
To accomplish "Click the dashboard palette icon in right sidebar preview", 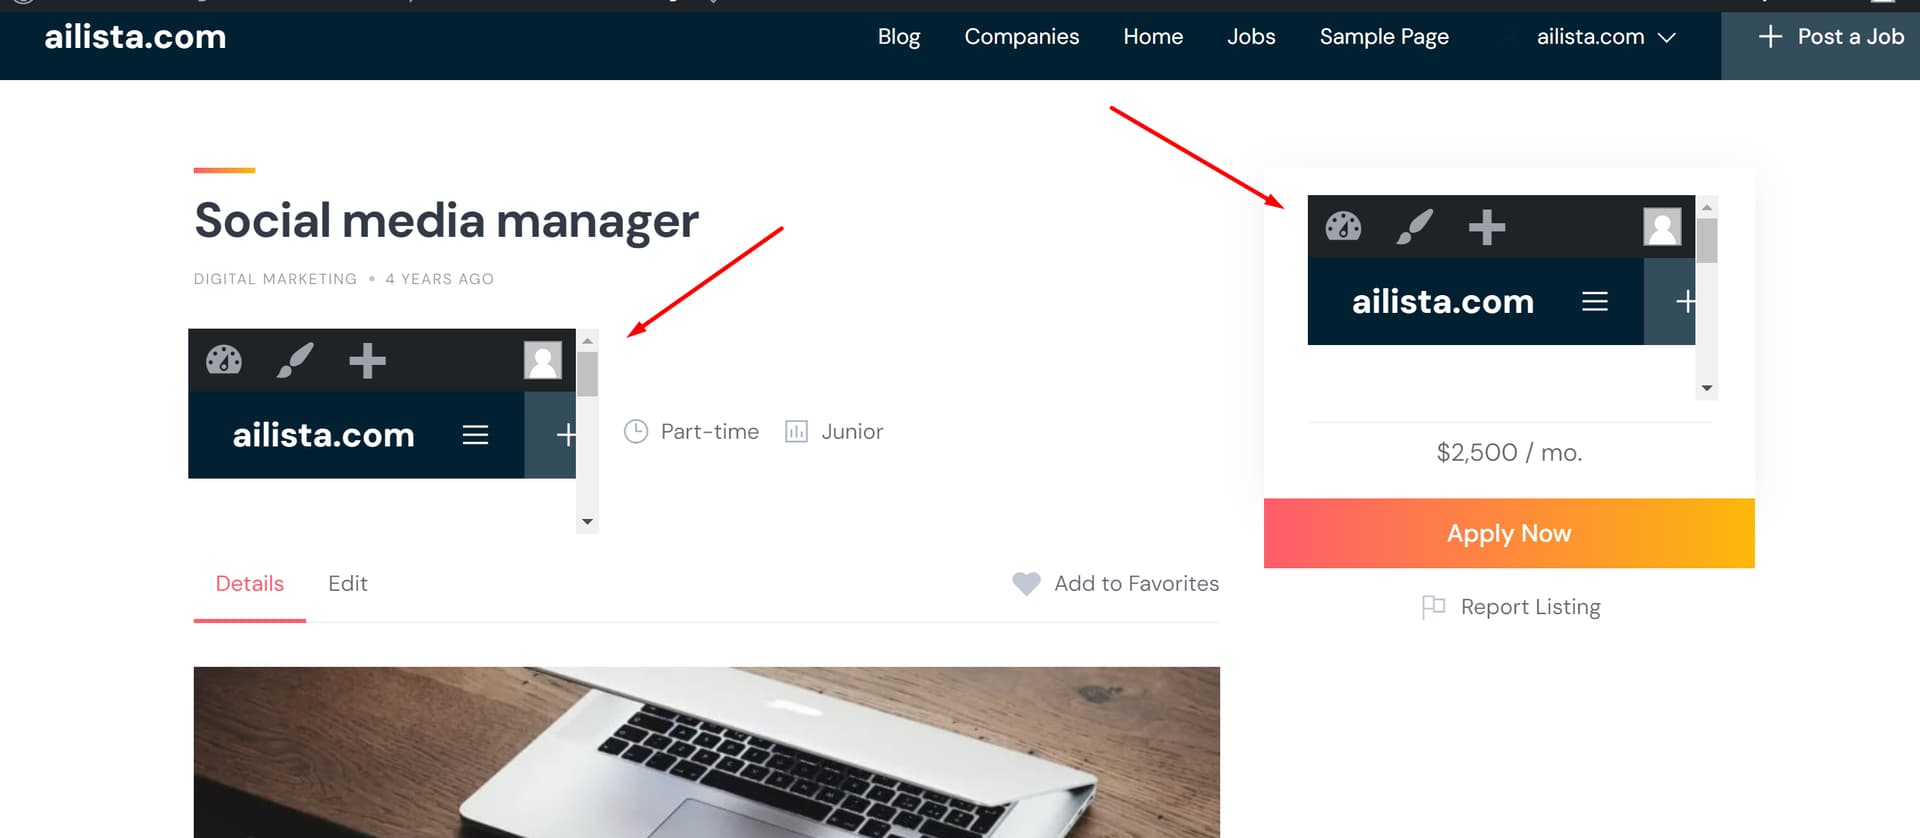I will pyautogui.click(x=1343, y=227).
